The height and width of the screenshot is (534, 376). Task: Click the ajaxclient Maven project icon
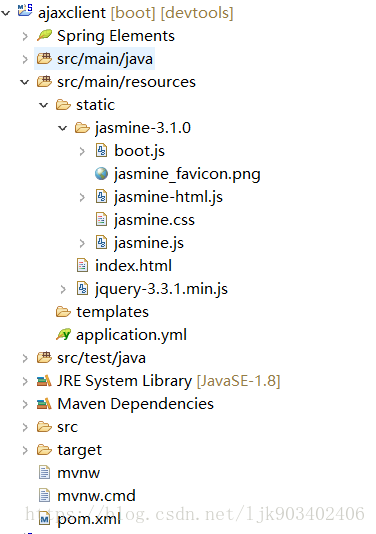click(25, 10)
